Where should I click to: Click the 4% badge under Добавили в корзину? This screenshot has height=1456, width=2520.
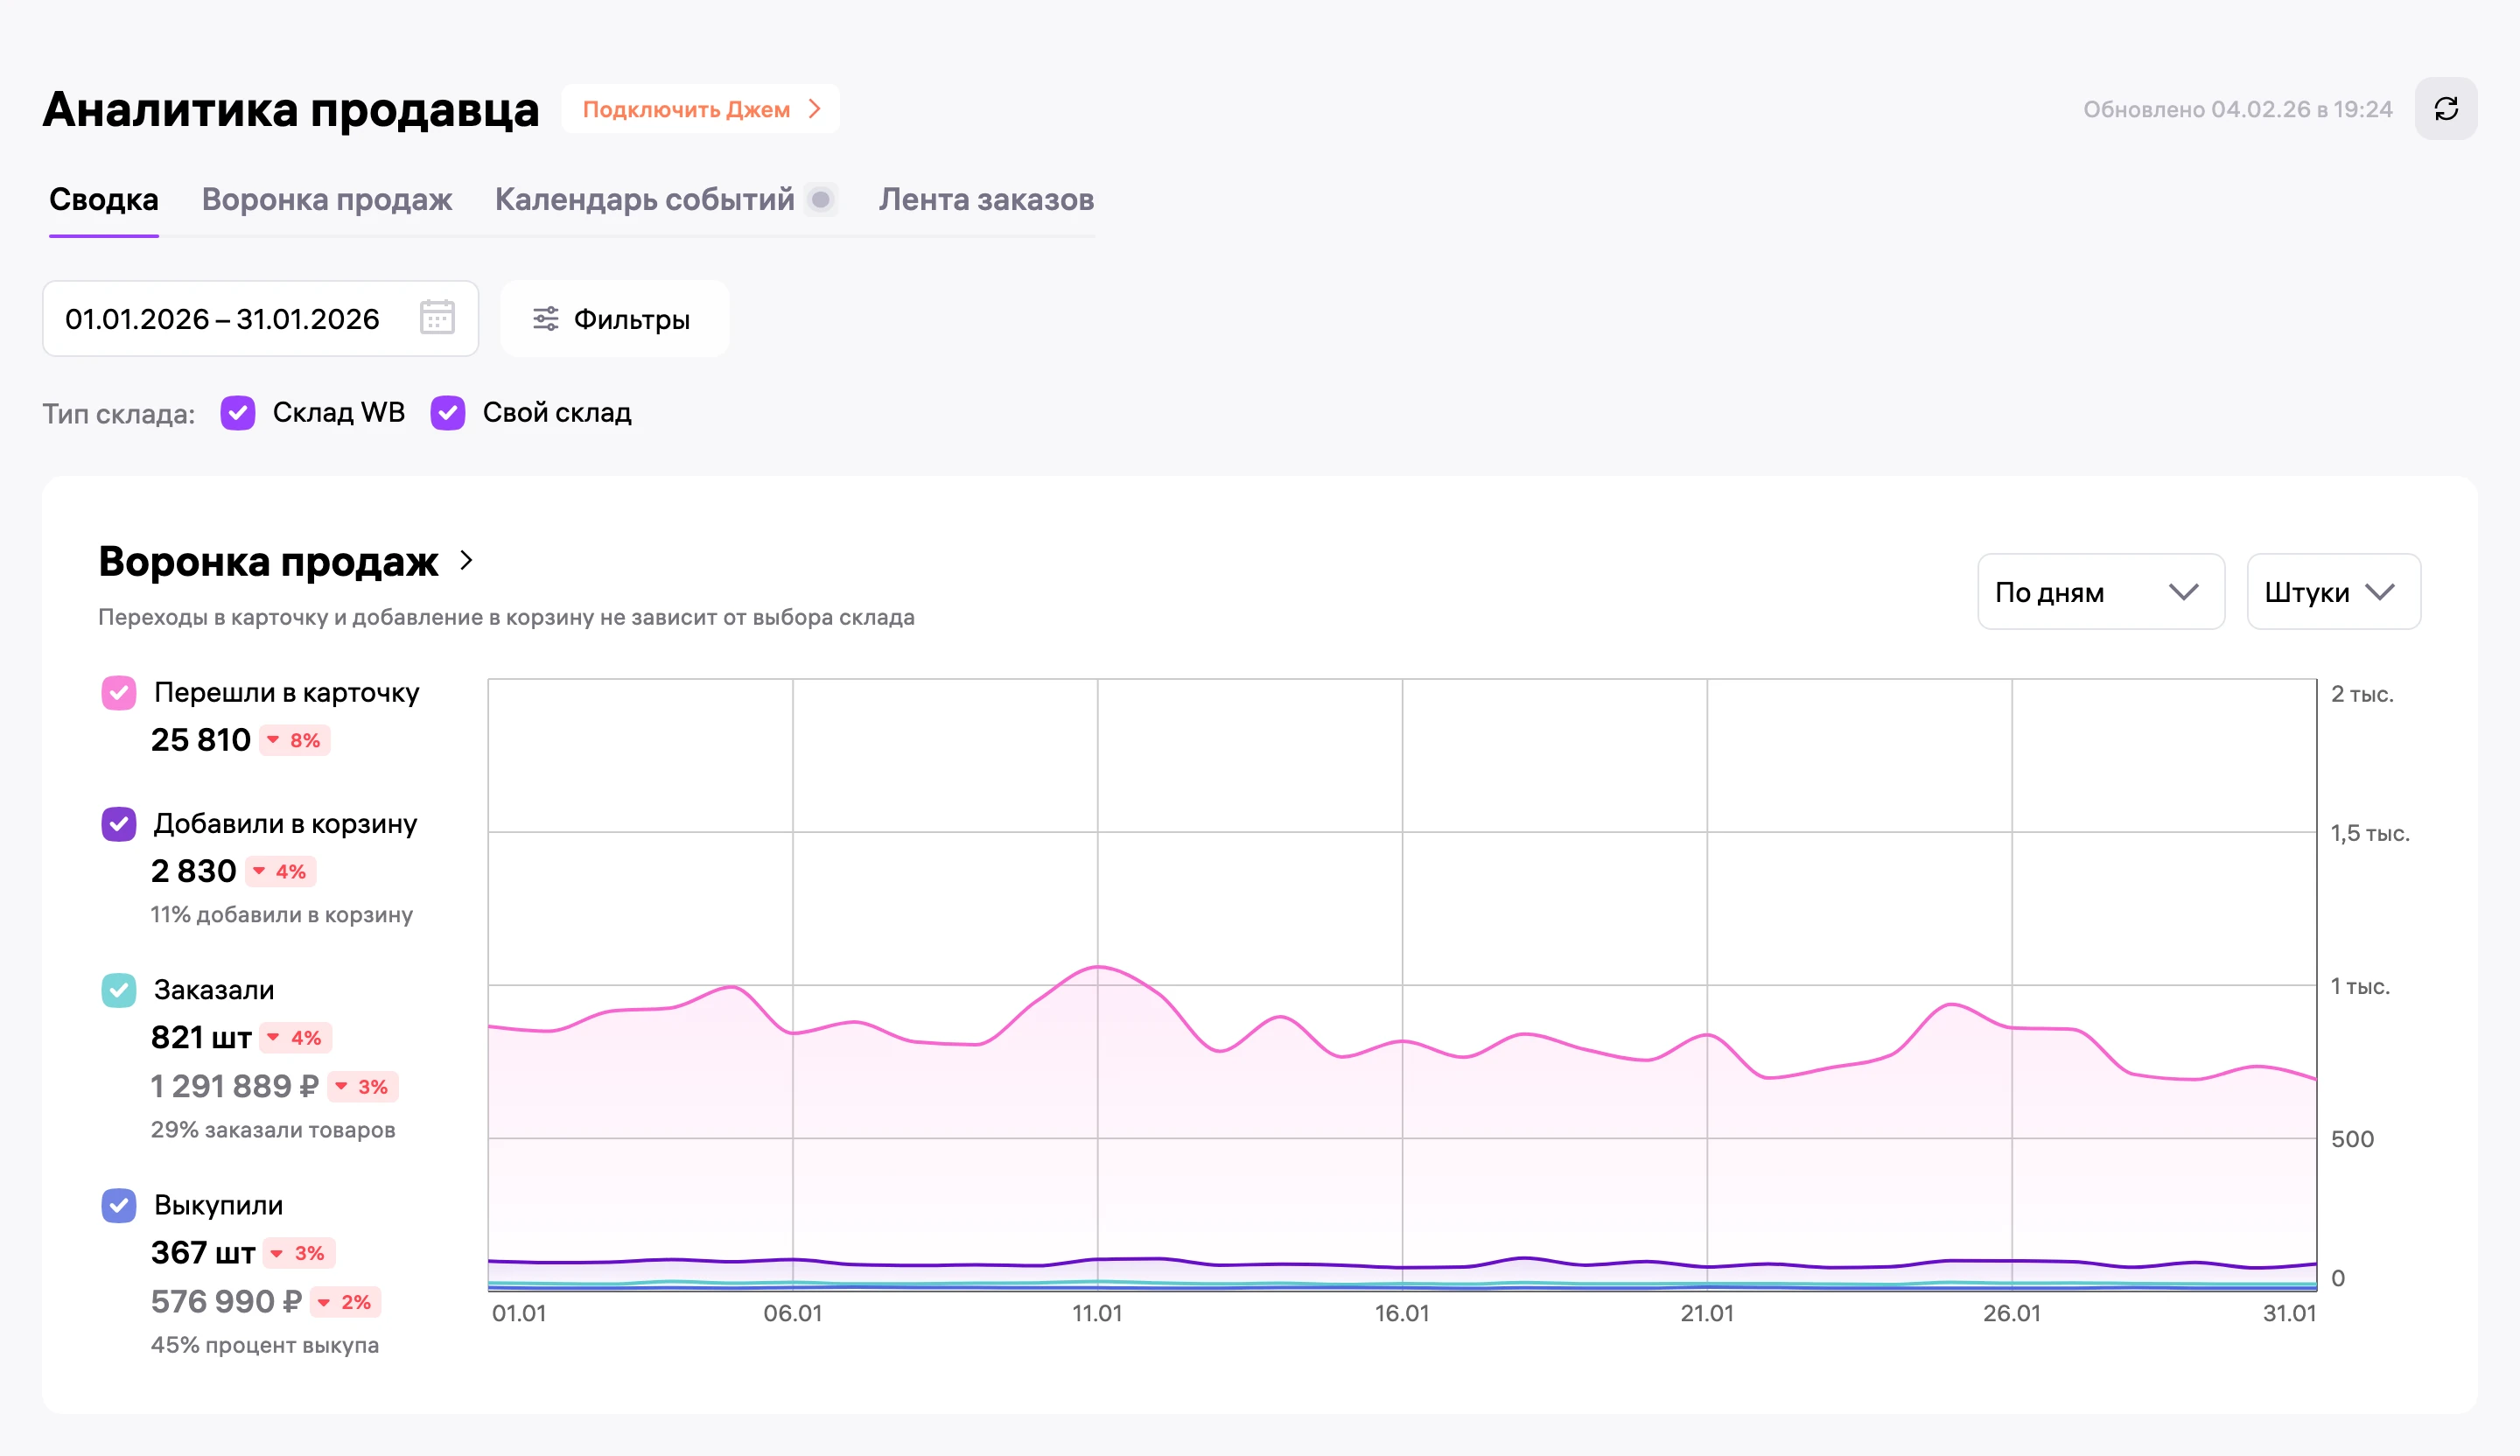click(281, 871)
